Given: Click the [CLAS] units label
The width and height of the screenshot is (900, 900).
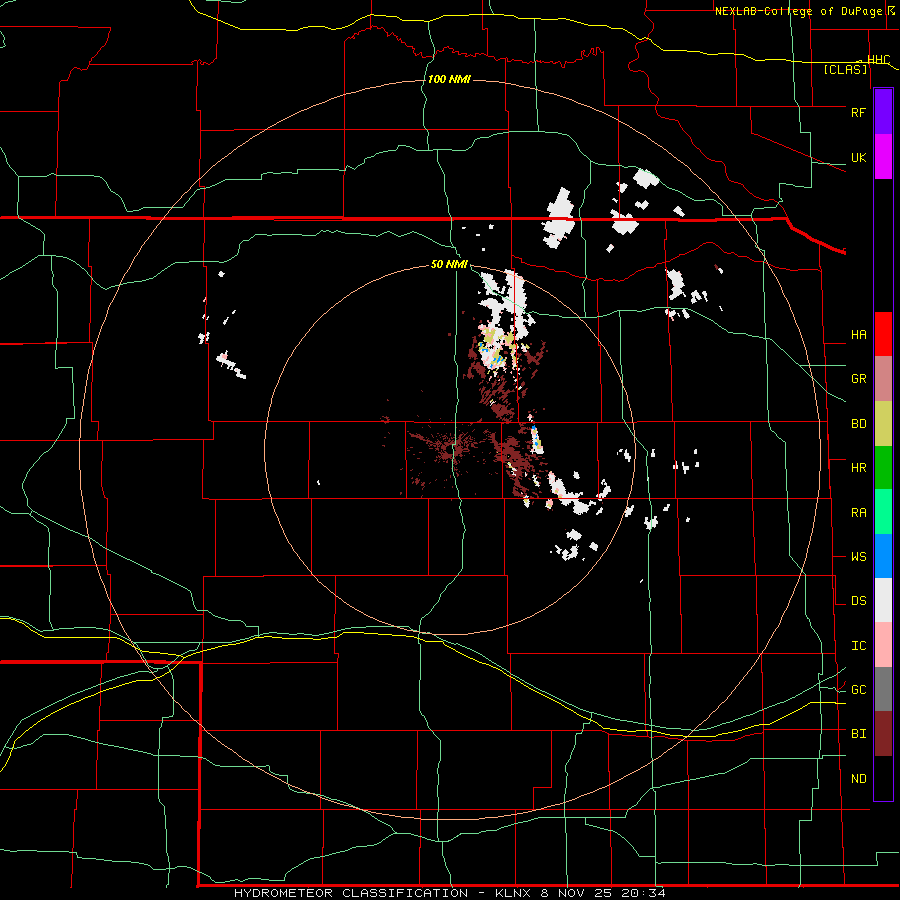Looking at the screenshot, I should click(x=845, y=70).
